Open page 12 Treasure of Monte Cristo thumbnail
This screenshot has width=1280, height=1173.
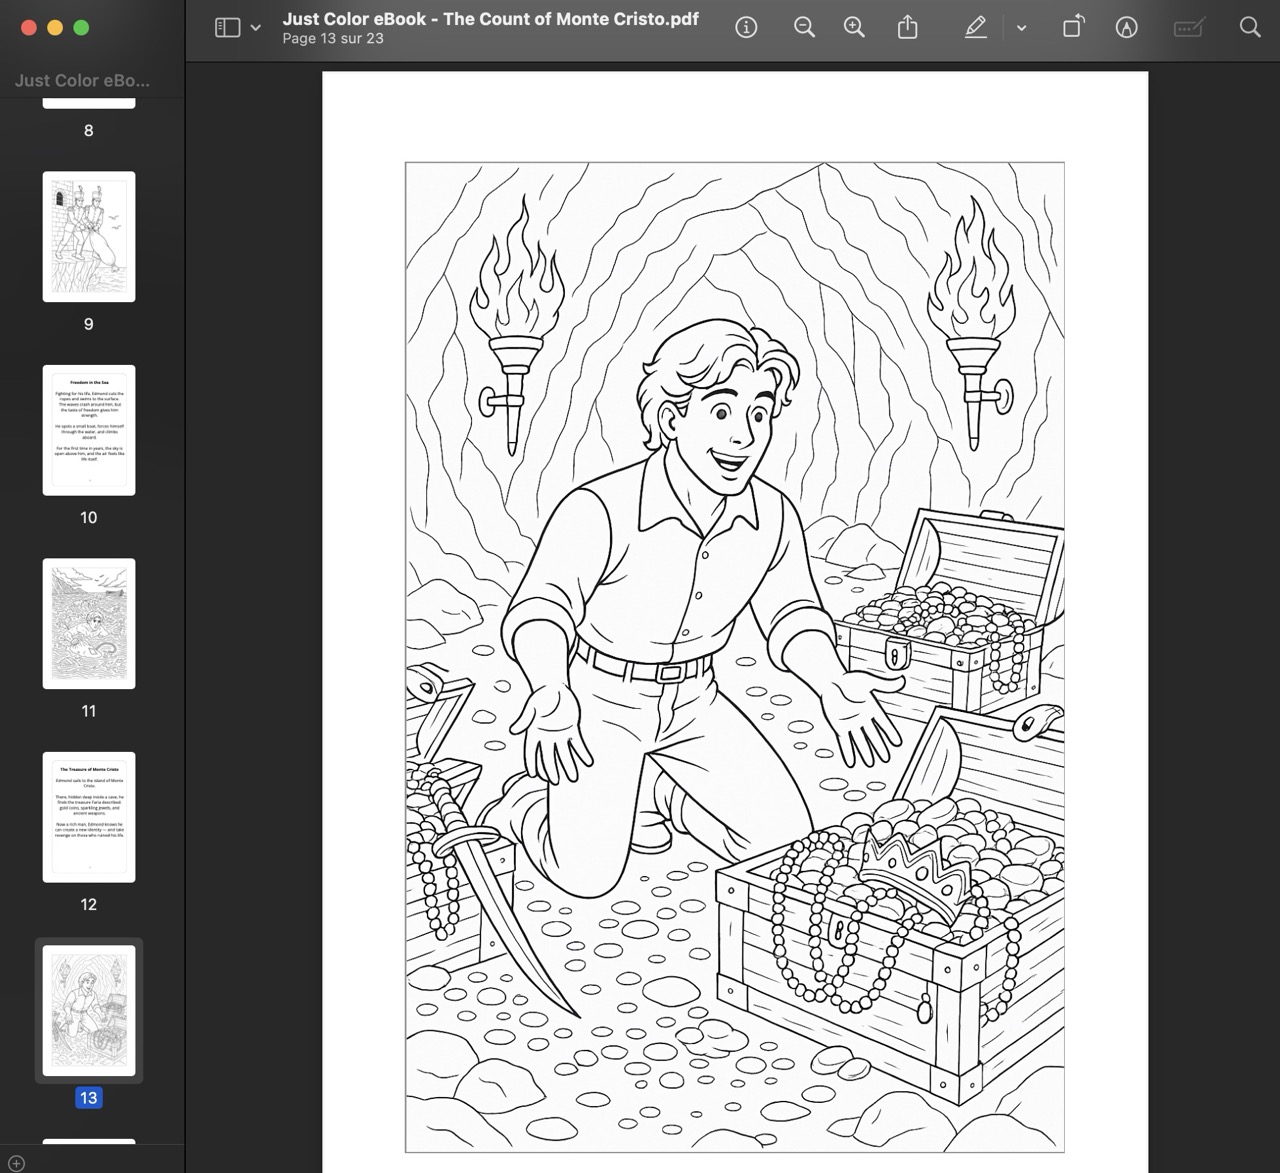click(x=89, y=817)
